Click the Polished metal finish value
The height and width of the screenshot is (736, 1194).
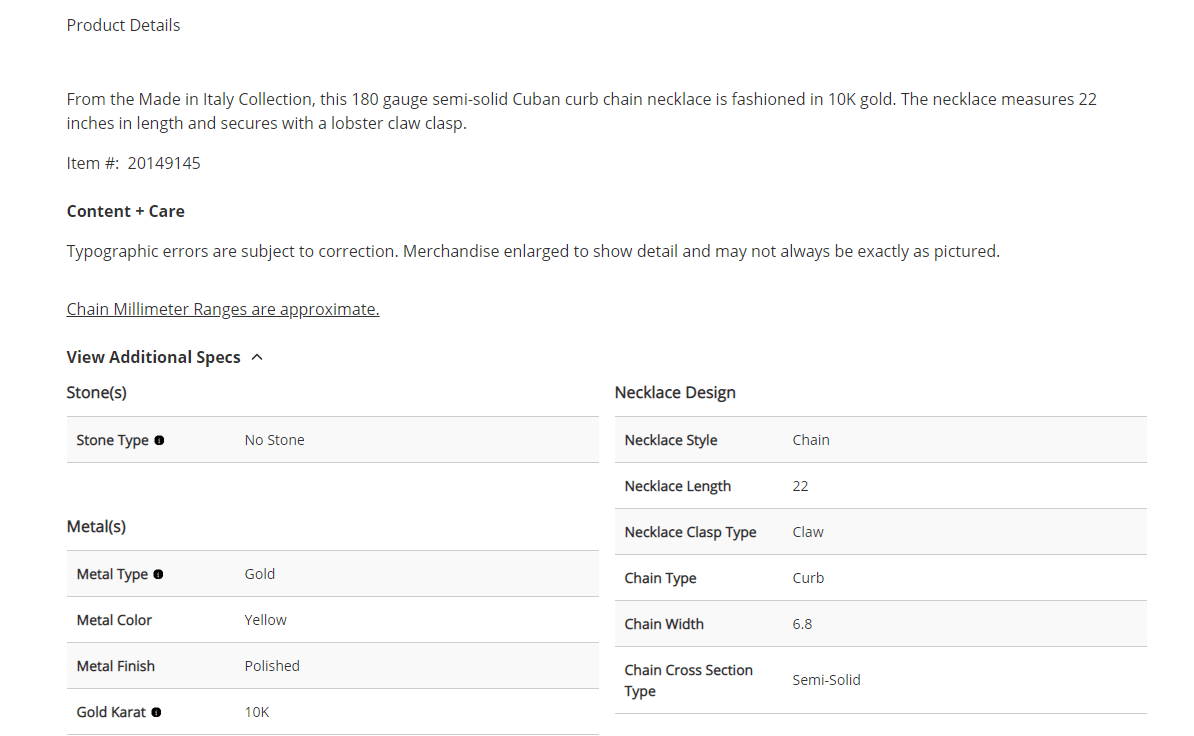[272, 666]
